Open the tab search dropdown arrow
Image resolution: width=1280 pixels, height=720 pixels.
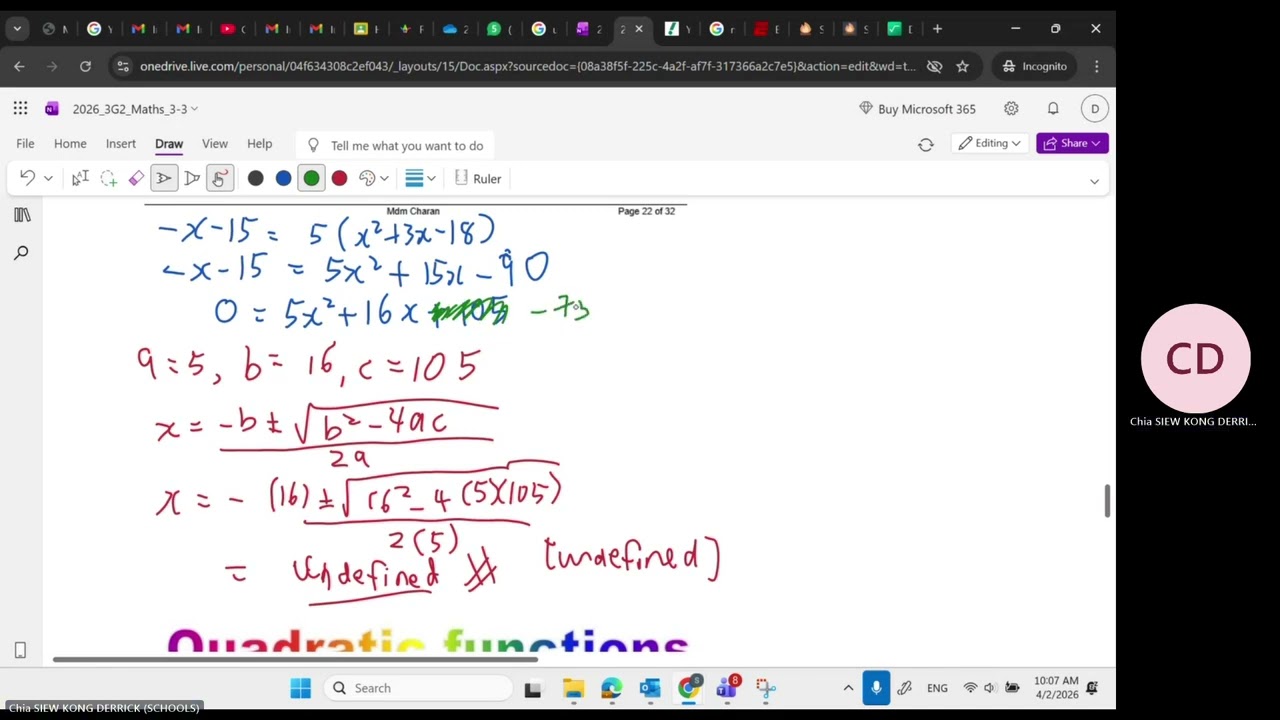[x=17, y=29]
